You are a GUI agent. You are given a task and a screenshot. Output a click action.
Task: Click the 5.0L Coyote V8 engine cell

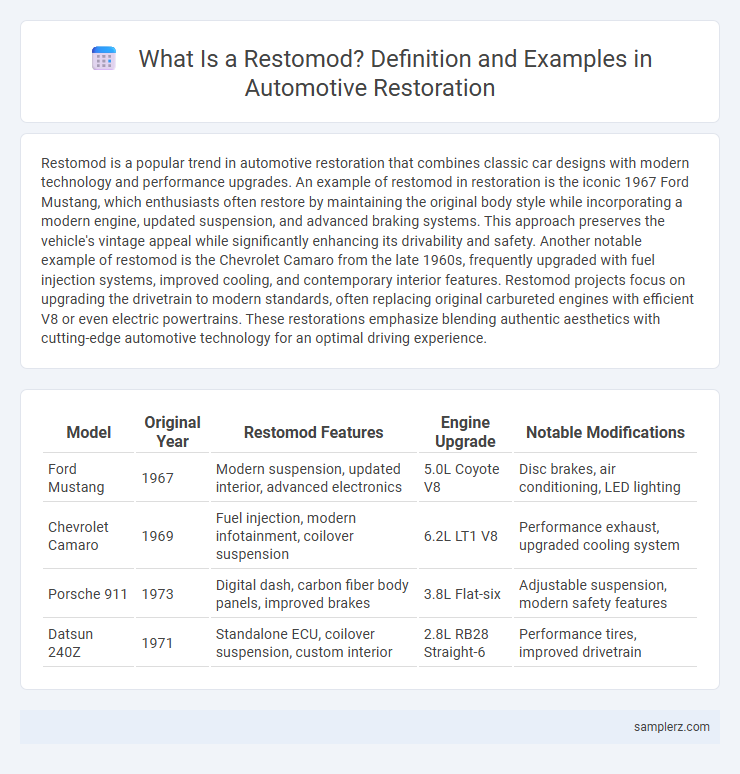(465, 478)
